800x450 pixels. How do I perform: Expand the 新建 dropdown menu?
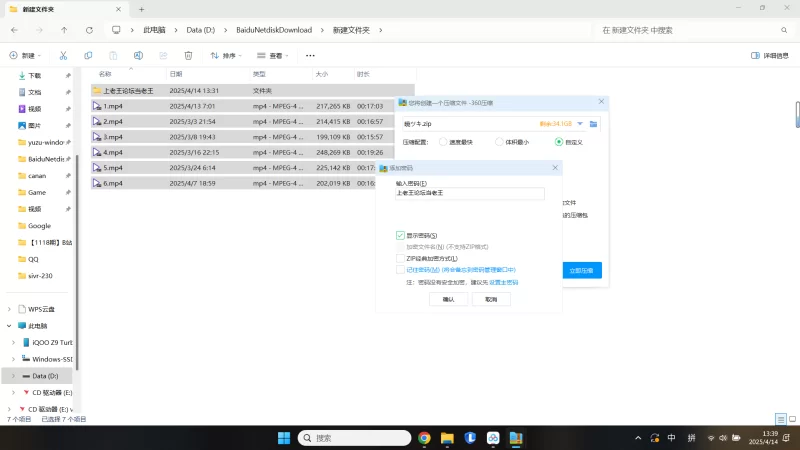pyautogui.click(x=27, y=56)
